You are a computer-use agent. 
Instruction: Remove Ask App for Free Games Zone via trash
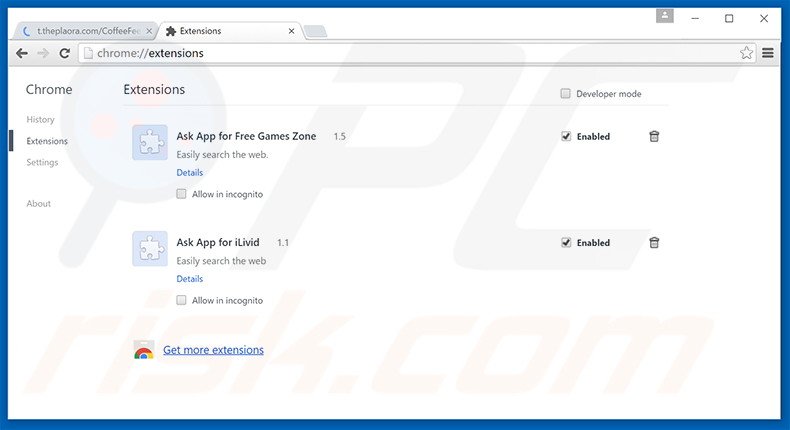pyautogui.click(x=654, y=136)
